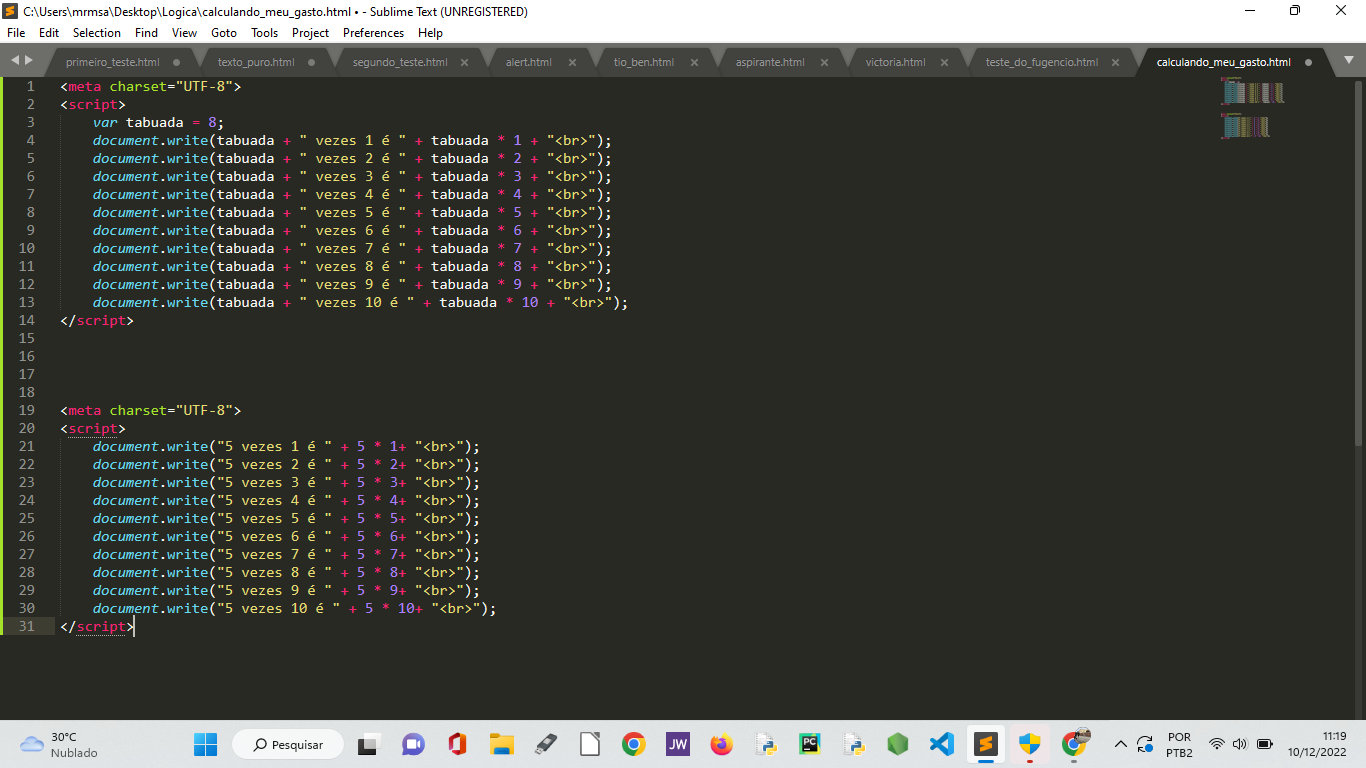Open the JW app from the taskbar
Screen dimensions: 1366x768
[677, 744]
